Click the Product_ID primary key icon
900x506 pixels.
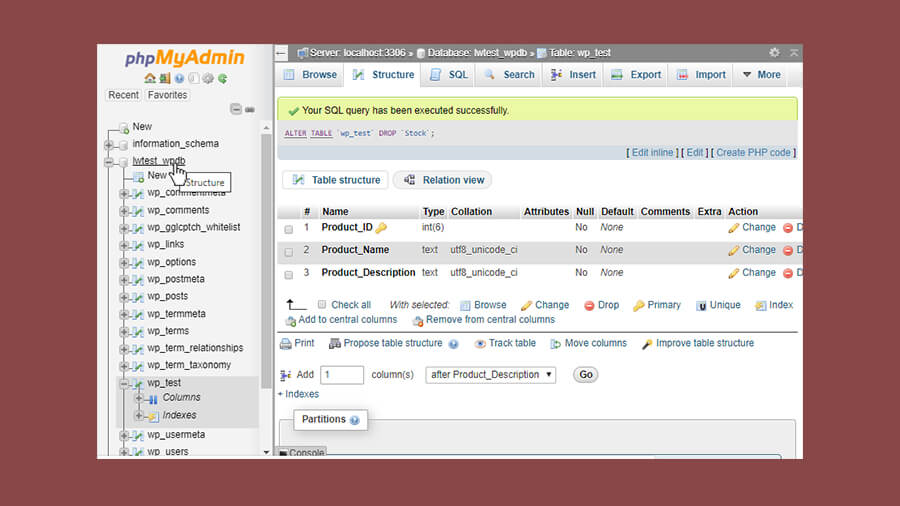[x=381, y=228]
